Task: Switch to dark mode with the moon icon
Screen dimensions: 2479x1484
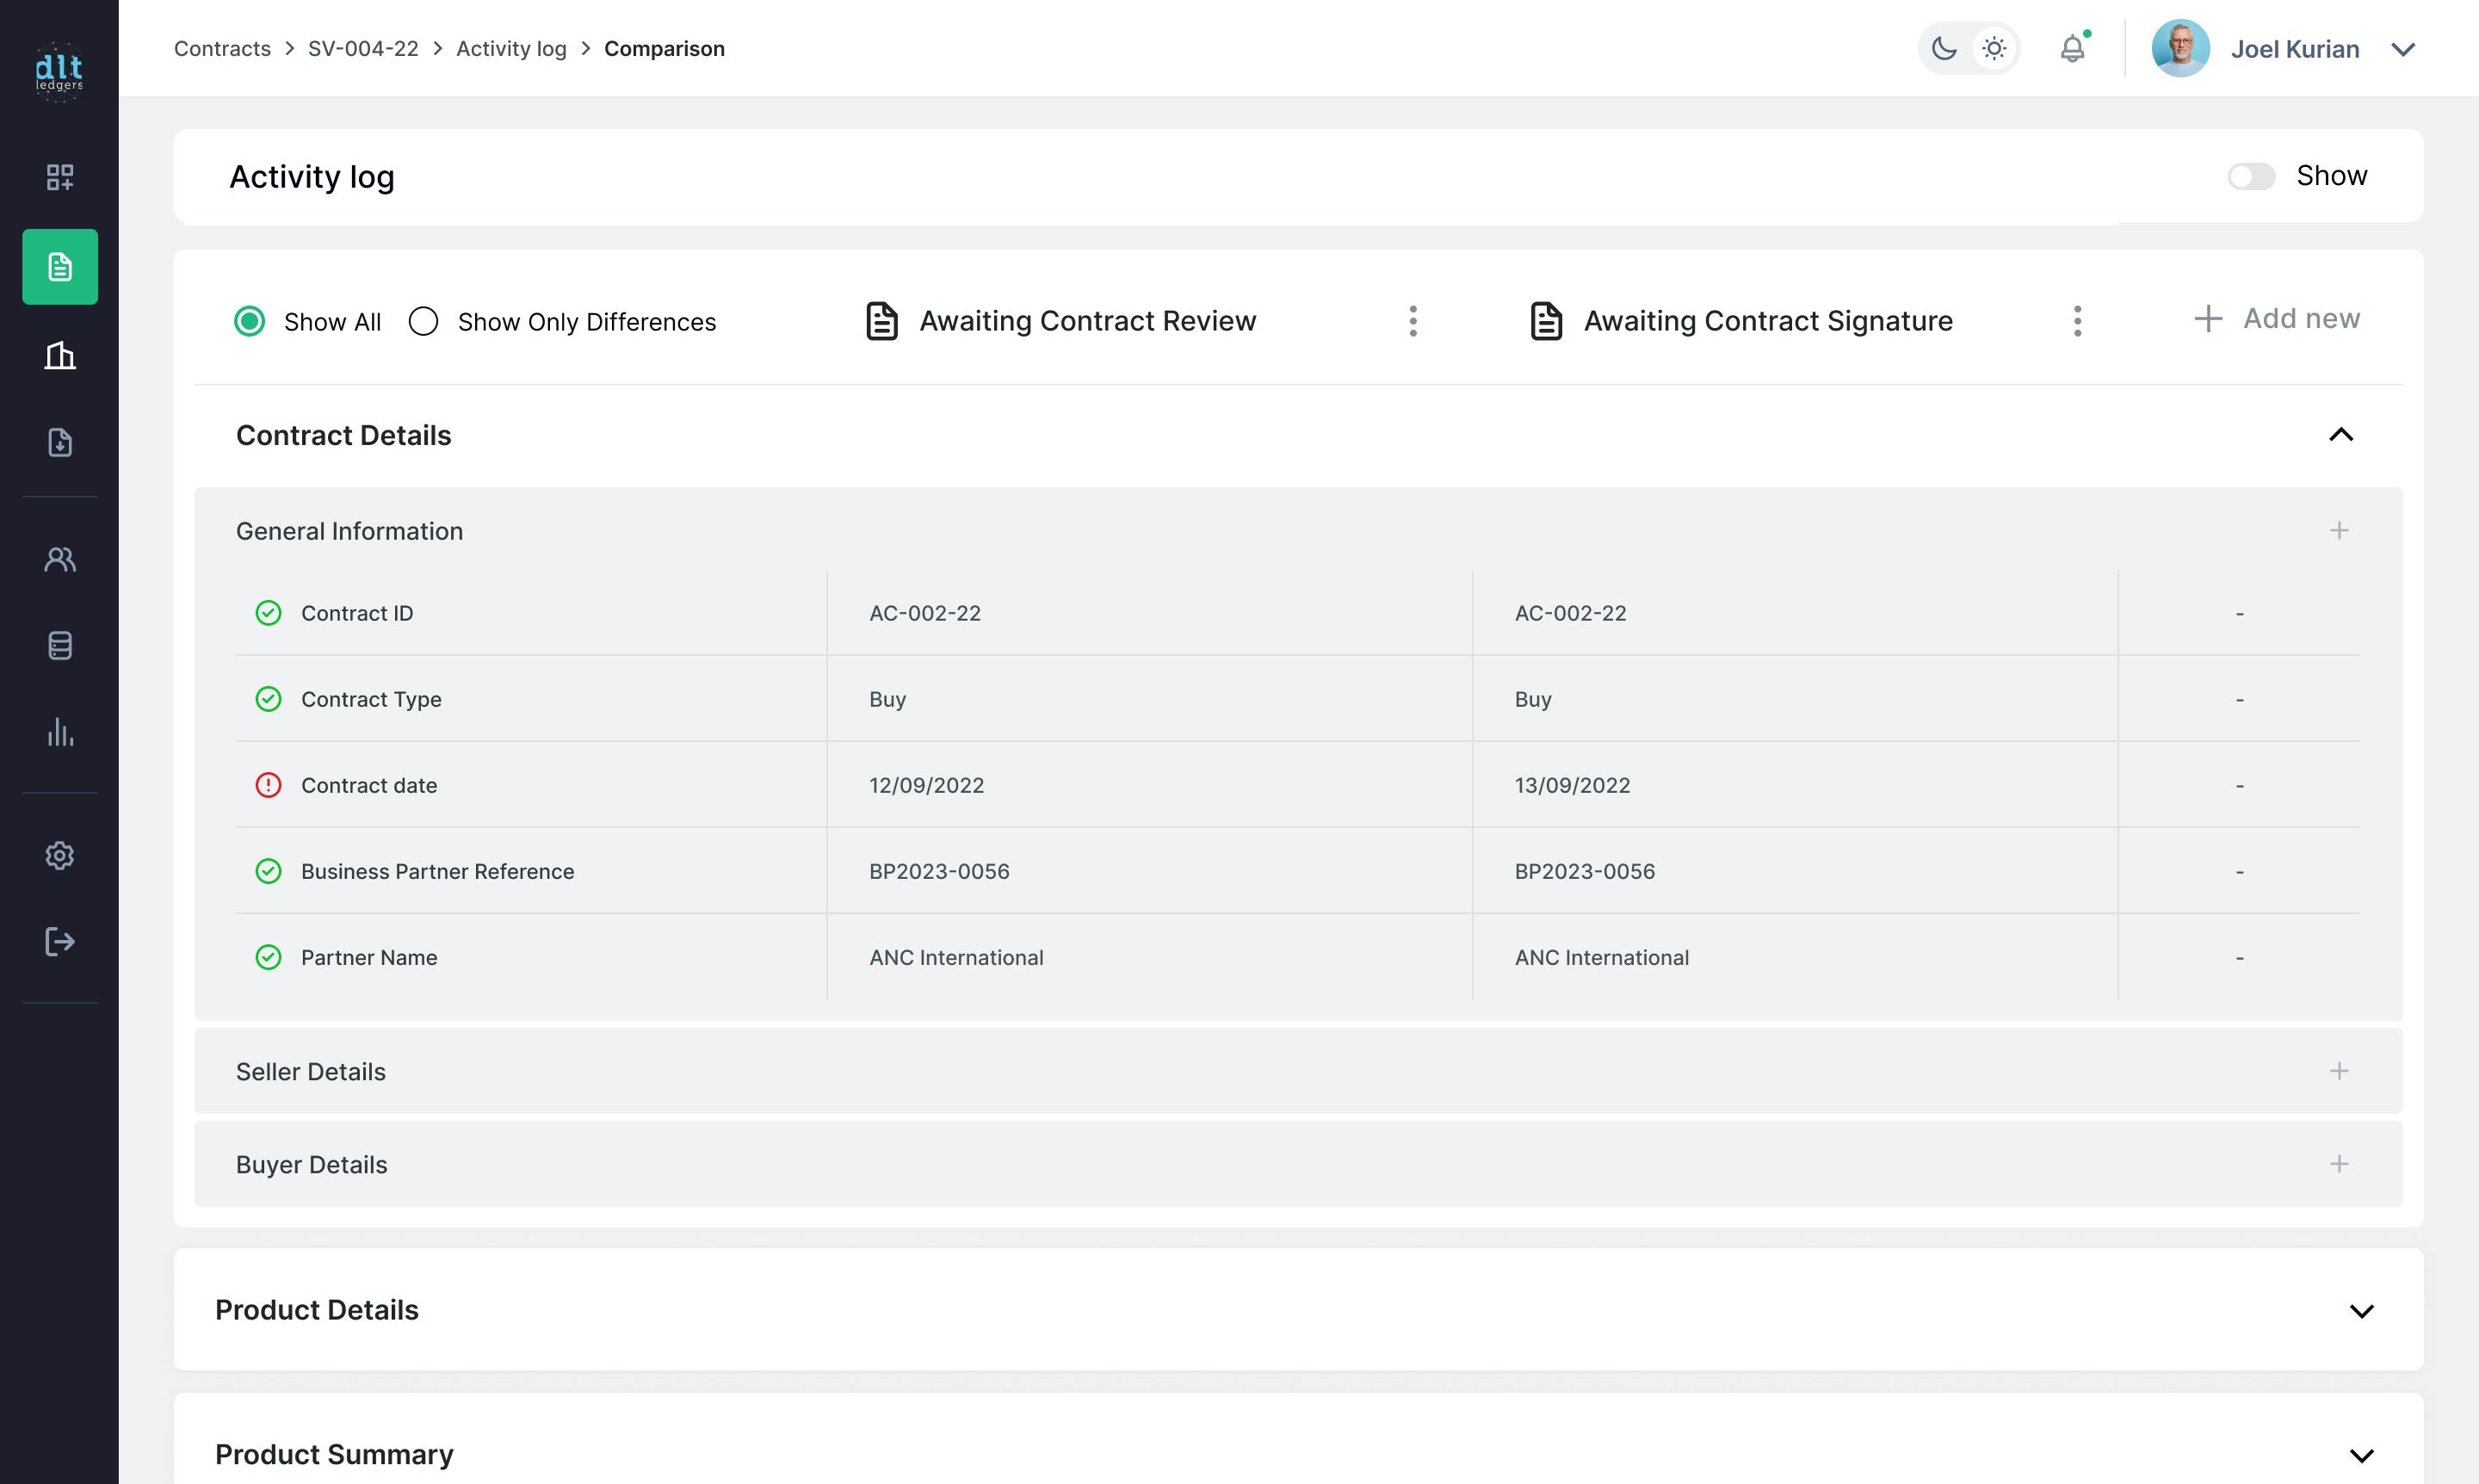Action: (x=1944, y=48)
